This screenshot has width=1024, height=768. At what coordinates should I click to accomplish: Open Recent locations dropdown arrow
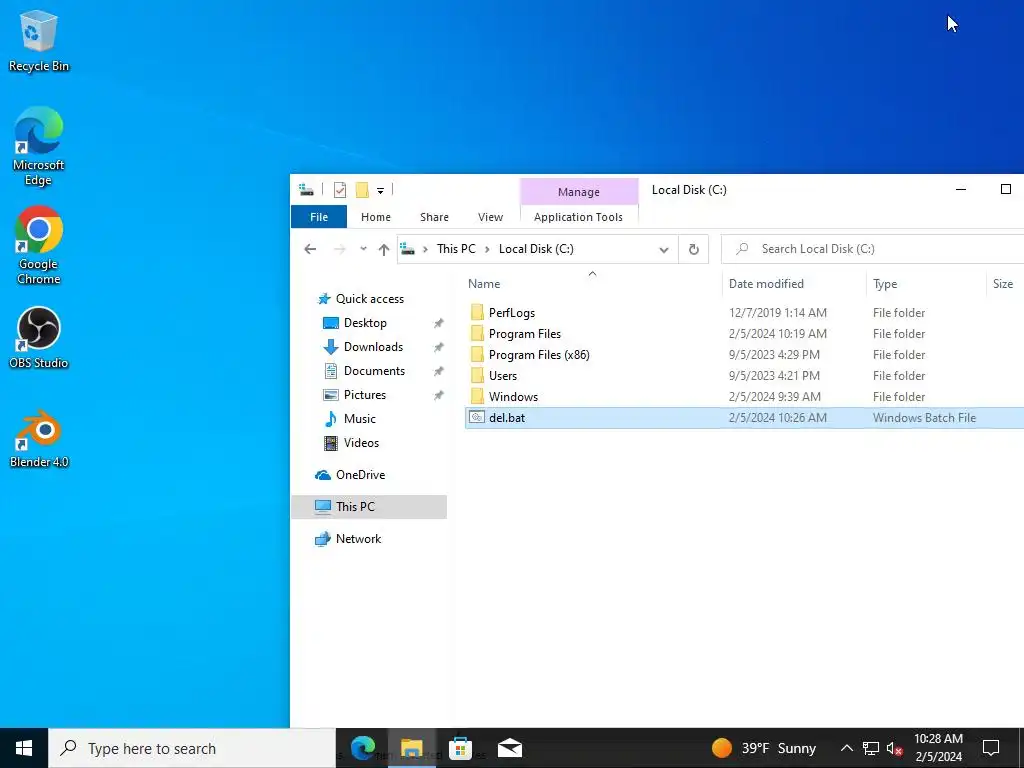point(363,249)
